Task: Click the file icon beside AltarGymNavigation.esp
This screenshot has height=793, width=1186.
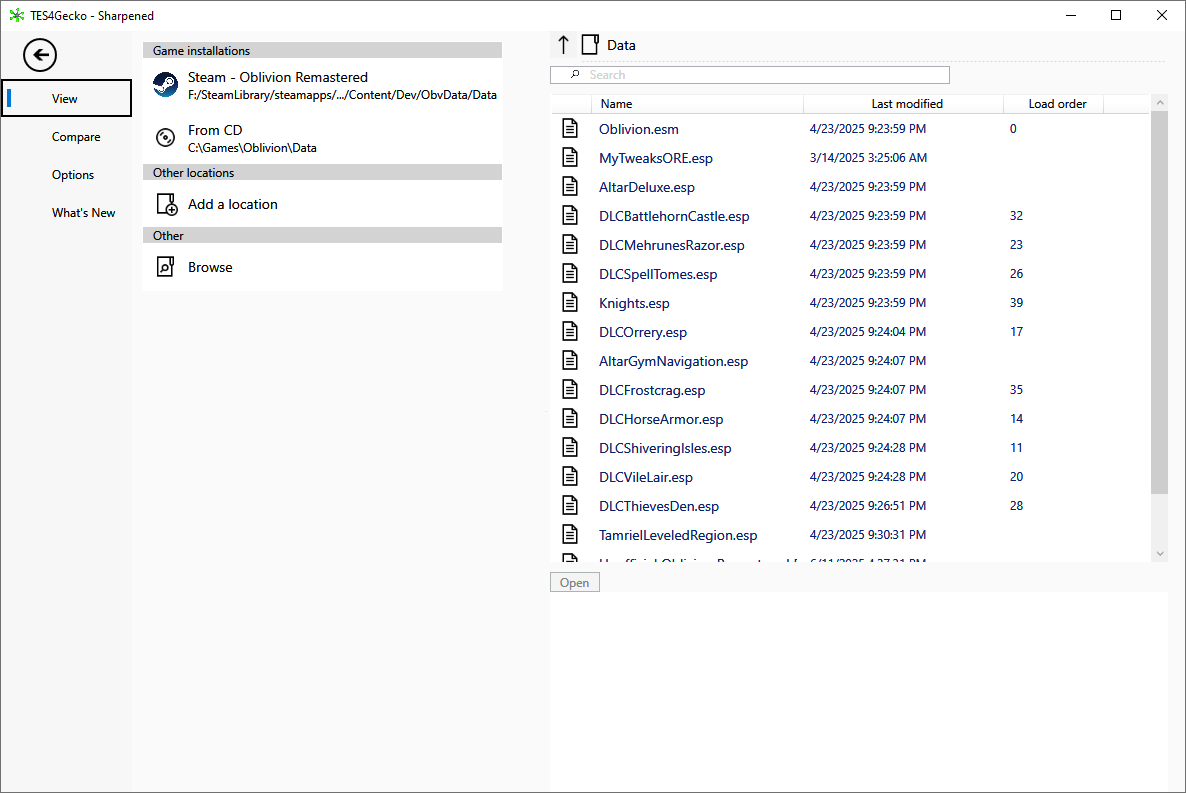Action: 570,360
